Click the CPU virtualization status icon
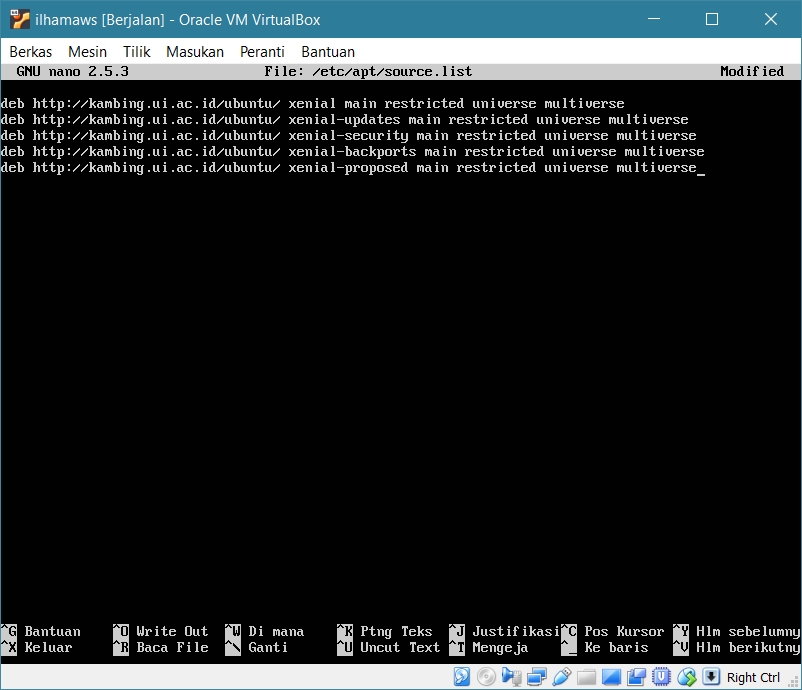802x690 pixels. click(x=662, y=677)
